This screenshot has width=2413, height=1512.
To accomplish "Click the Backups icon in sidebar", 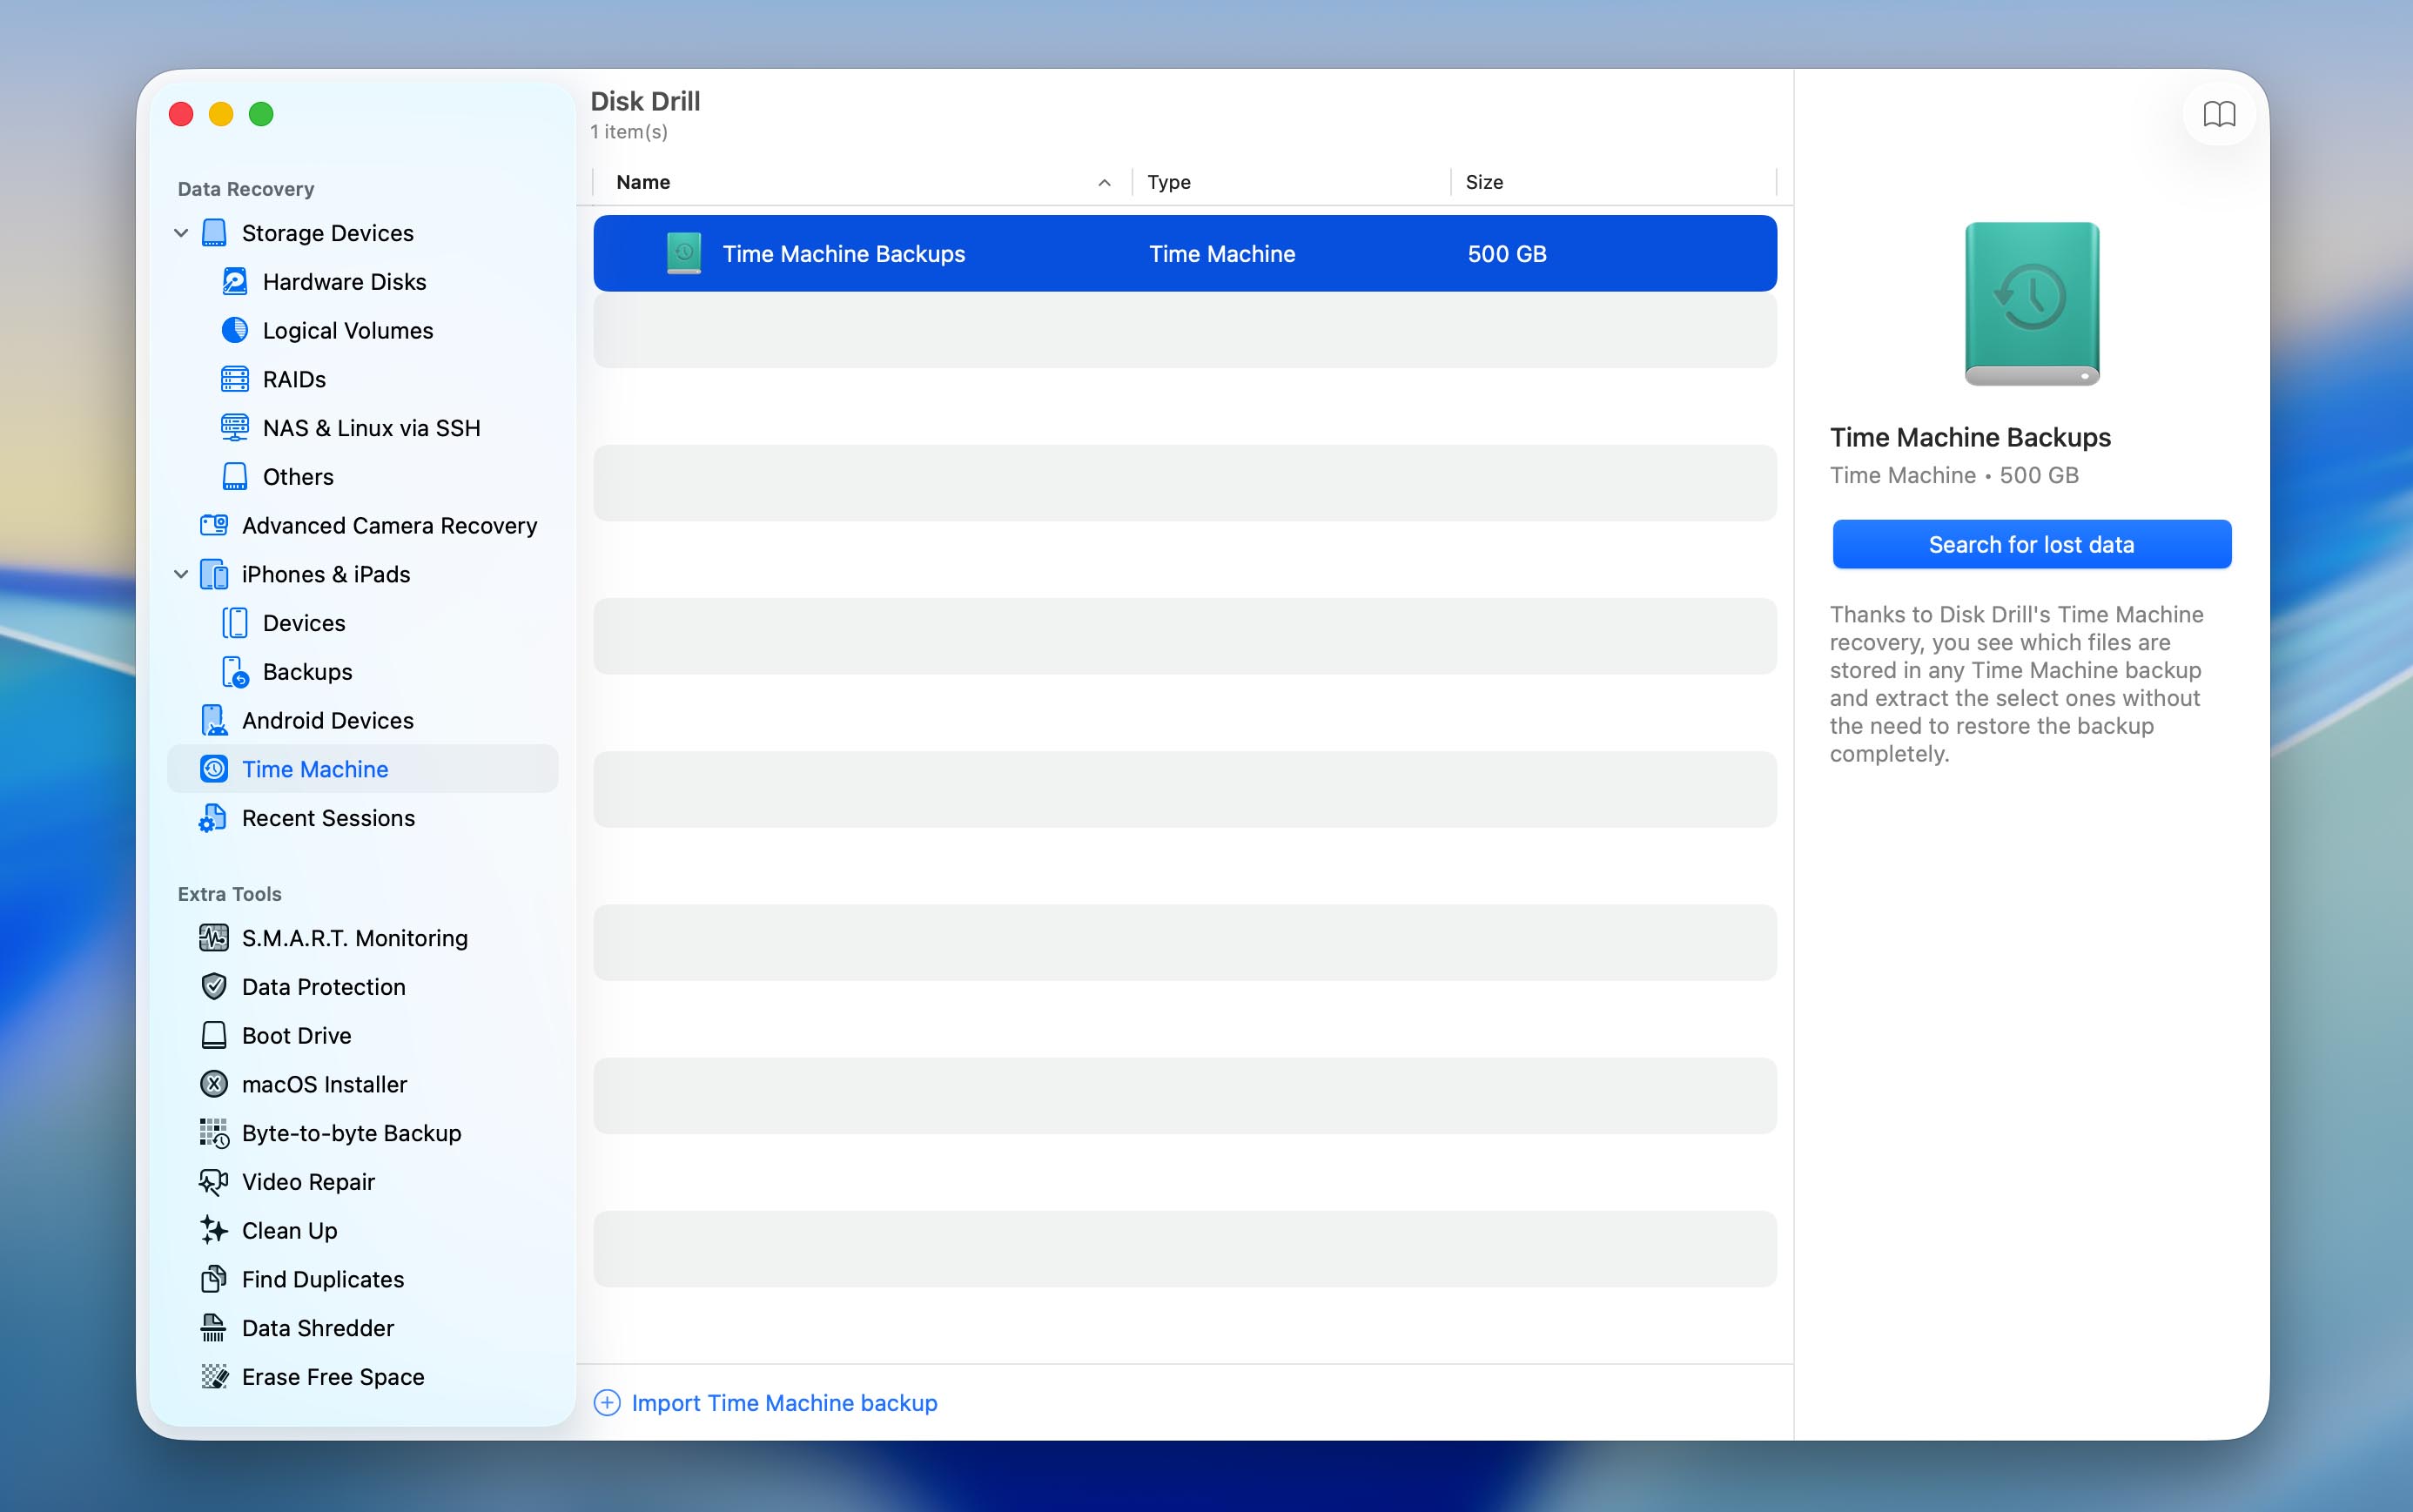I will [x=235, y=672].
